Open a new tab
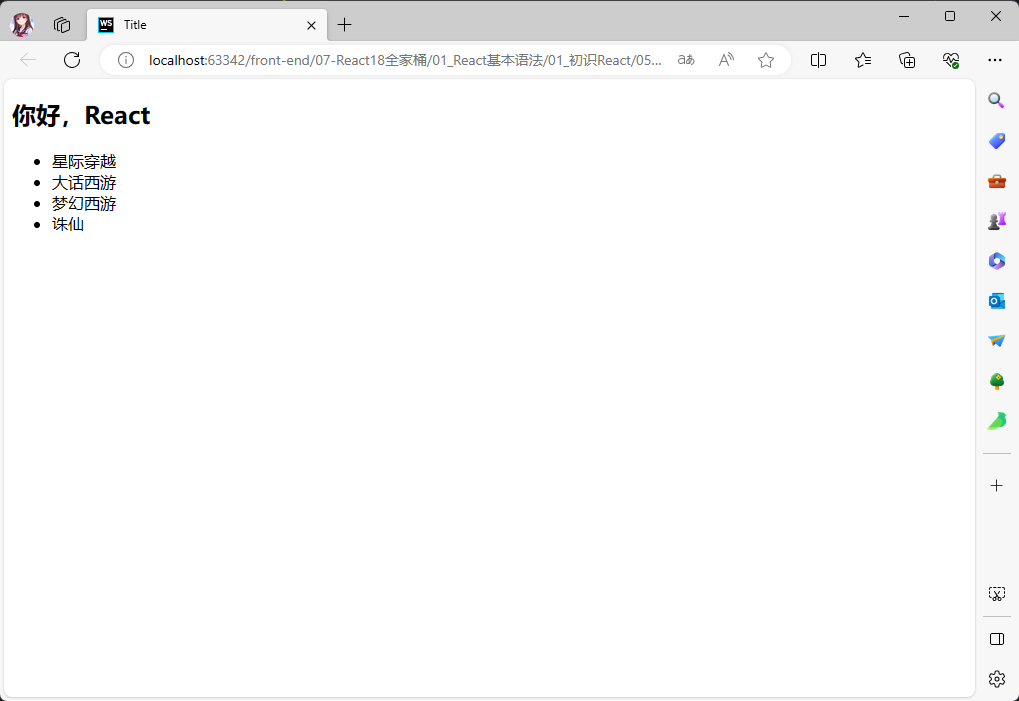The width and height of the screenshot is (1019, 701). 345,25
